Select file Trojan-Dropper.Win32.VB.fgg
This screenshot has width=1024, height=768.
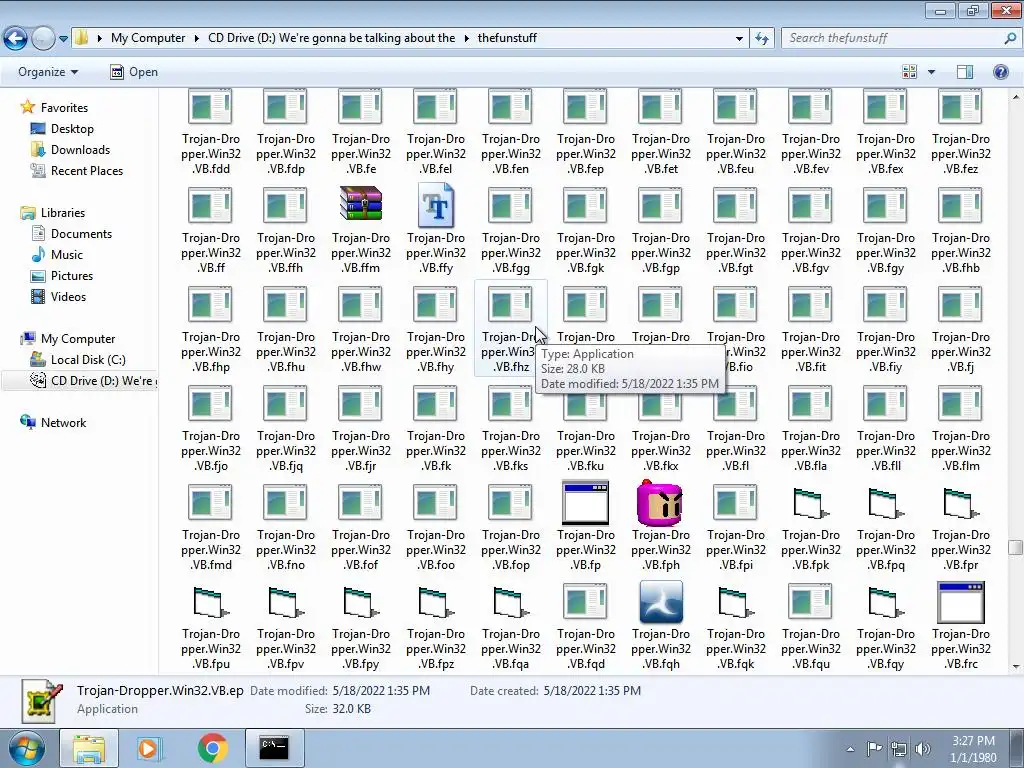511,229
